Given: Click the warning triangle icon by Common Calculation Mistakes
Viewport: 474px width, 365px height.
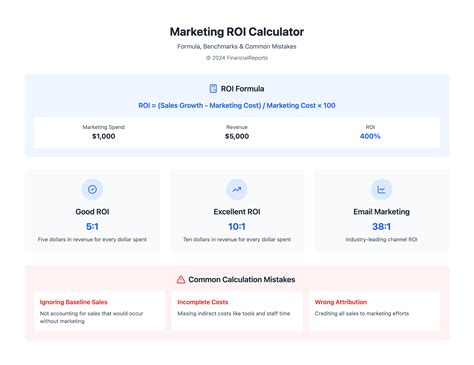Looking at the screenshot, I should [181, 279].
